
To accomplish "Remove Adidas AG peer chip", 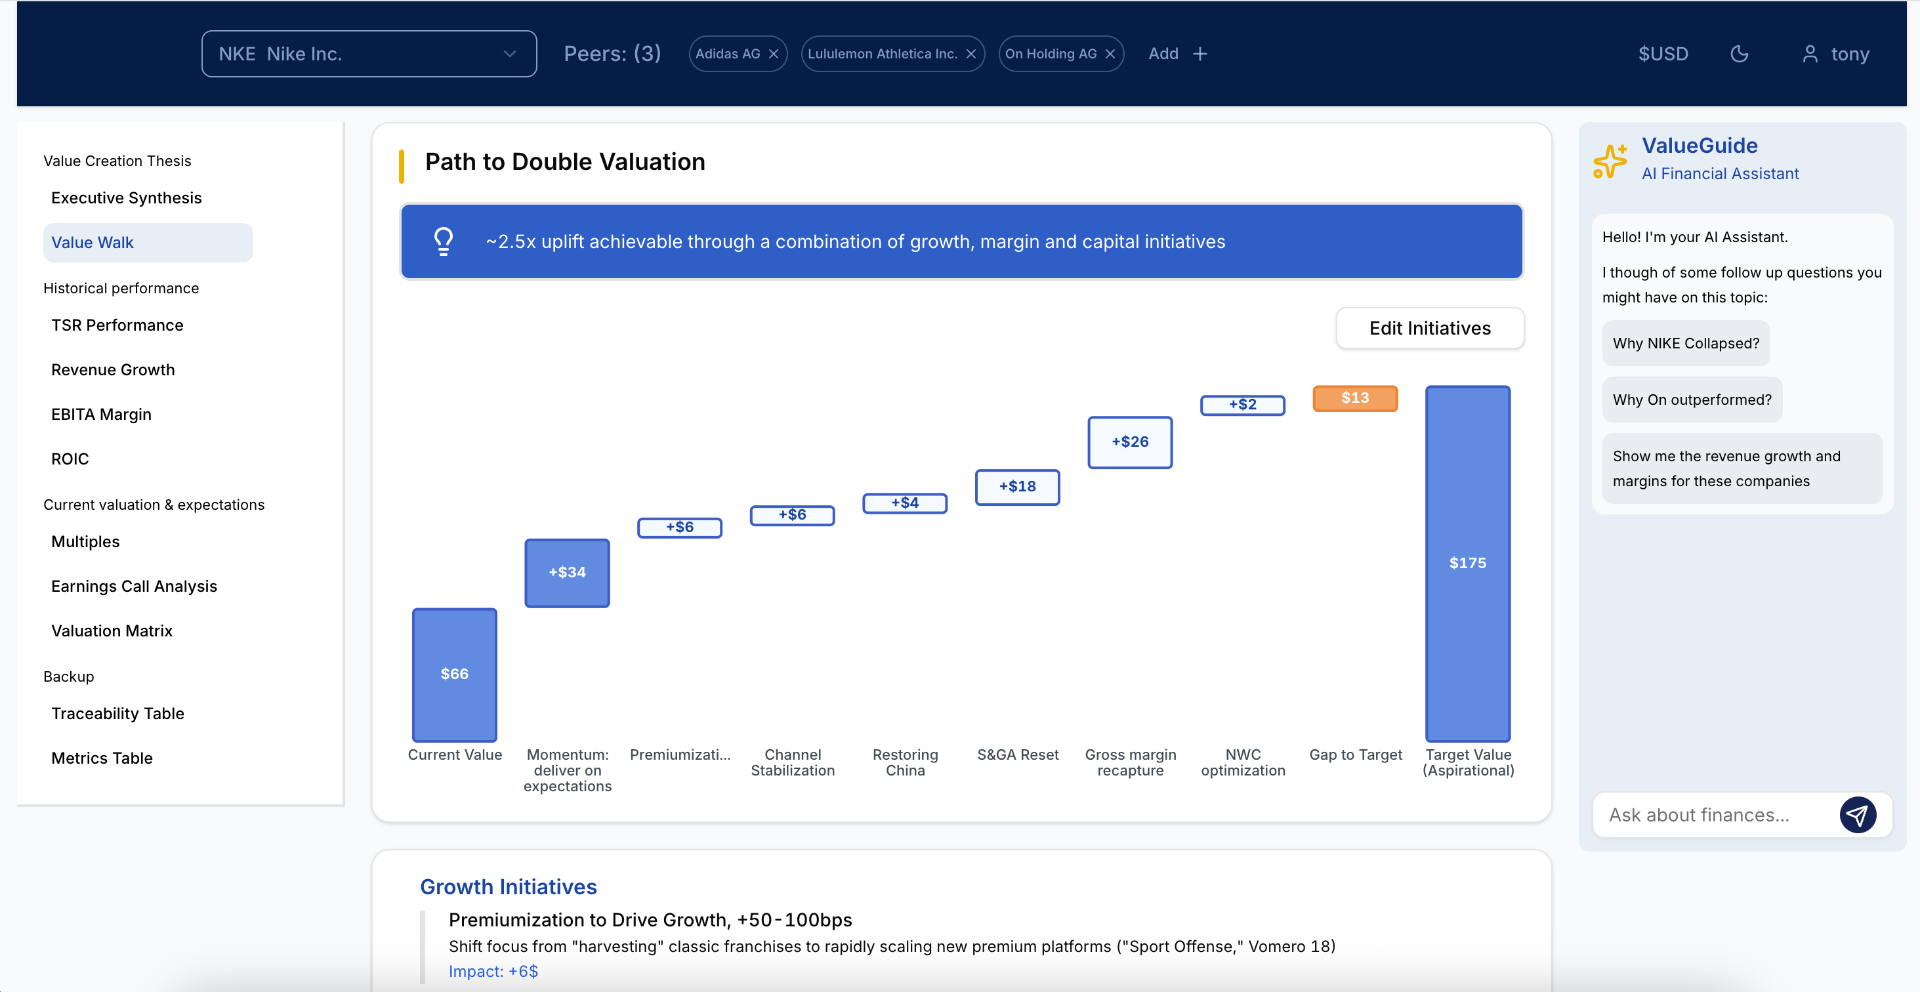I will coord(773,54).
